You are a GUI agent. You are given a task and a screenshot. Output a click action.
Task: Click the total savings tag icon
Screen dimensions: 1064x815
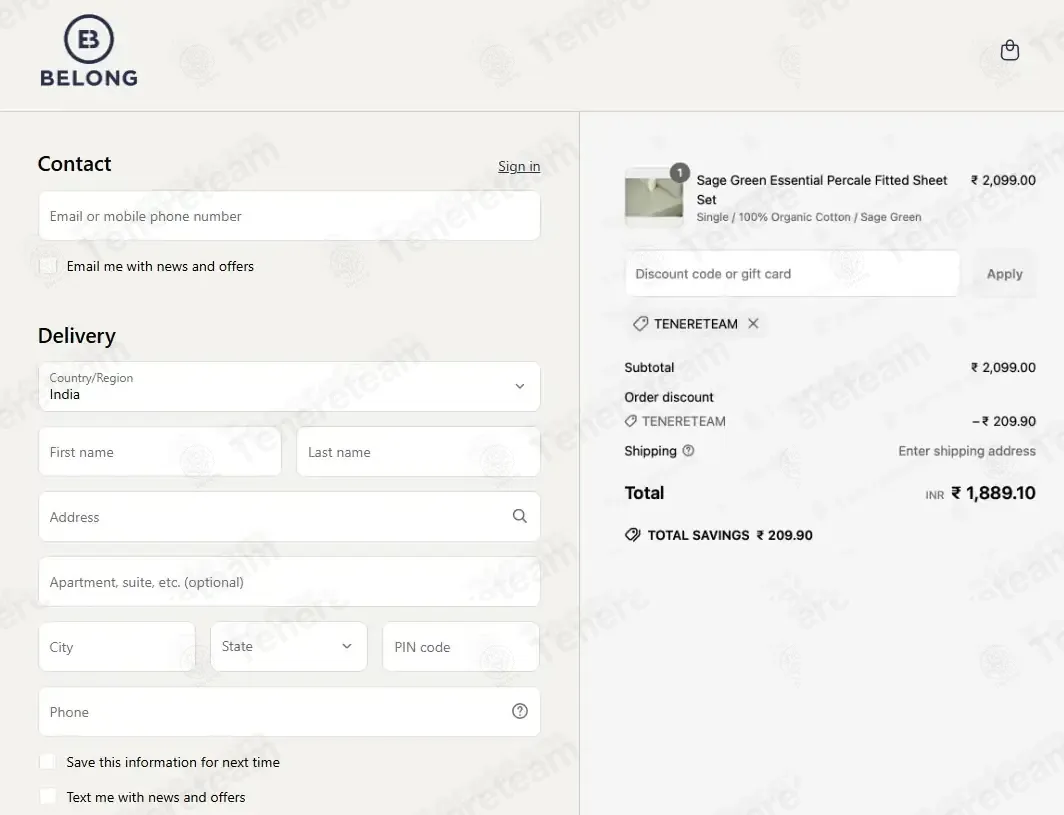pyautogui.click(x=632, y=535)
